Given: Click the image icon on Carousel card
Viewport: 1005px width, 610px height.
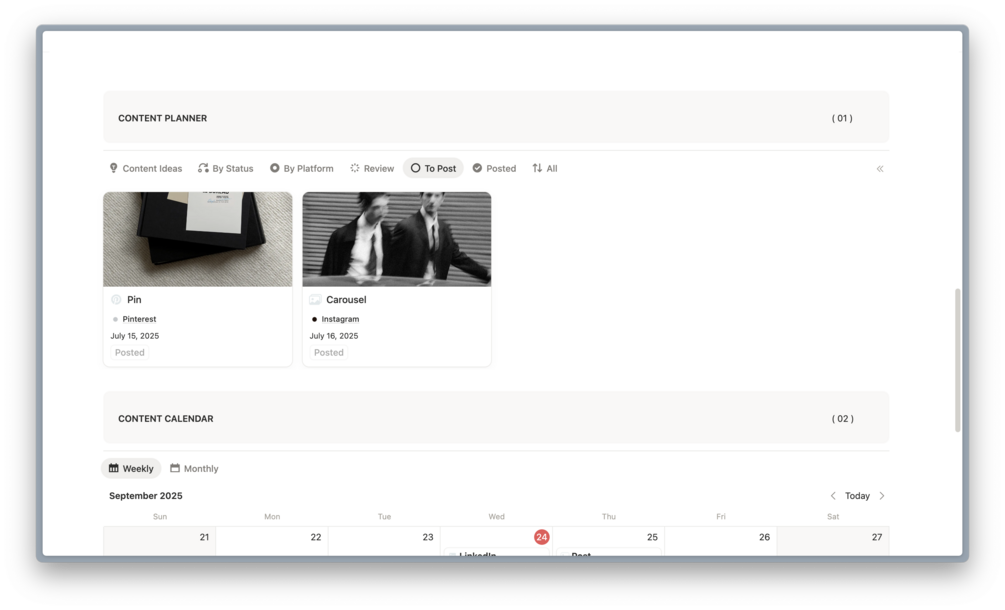Looking at the screenshot, I should [315, 299].
